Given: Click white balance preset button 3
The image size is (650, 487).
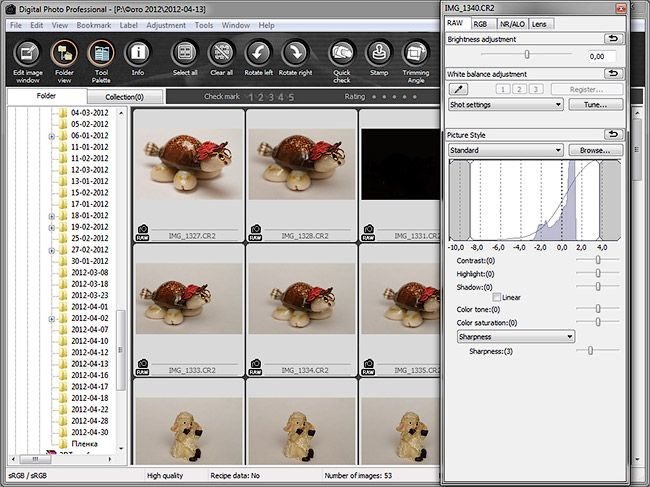Looking at the screenshot, I should pos(536,89).
